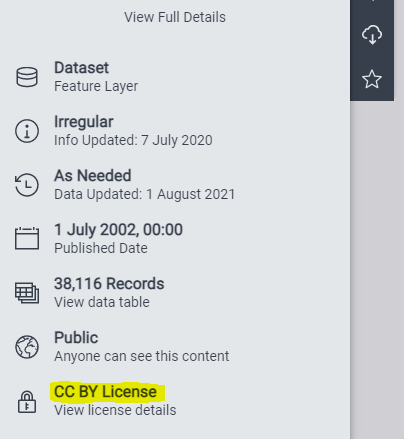The image size is (404, 439).
Task: Click the globe Public icon
Action: point(27,347)
